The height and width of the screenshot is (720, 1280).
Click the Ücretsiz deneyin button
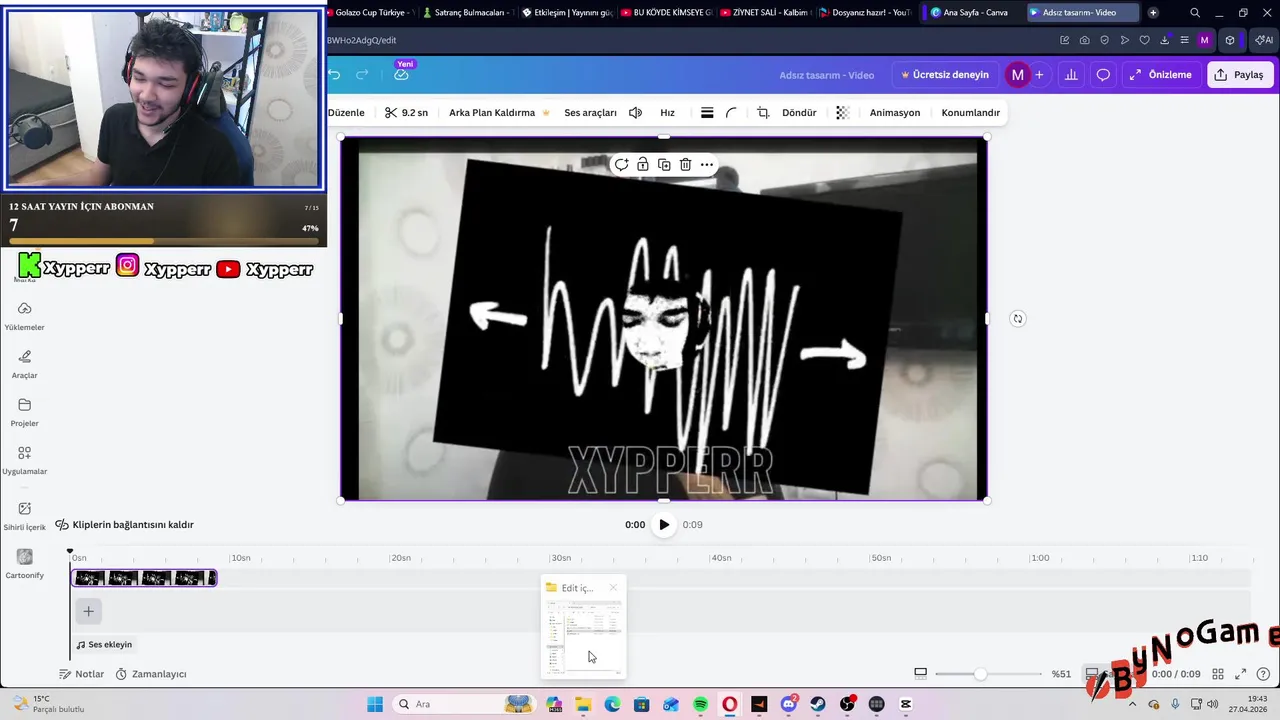point(944,75)
